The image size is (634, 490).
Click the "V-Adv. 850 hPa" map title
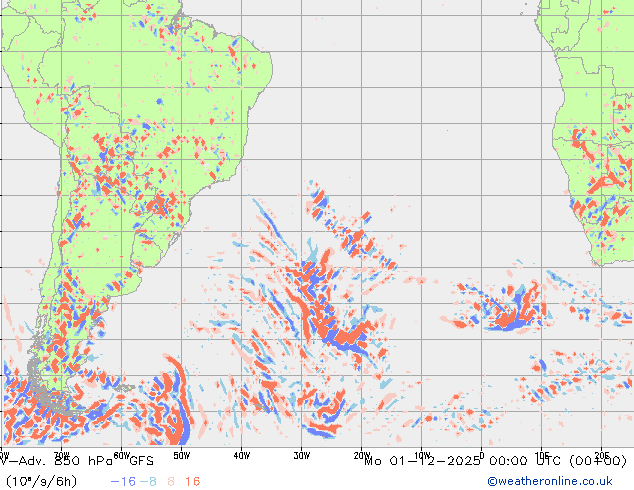56,461
